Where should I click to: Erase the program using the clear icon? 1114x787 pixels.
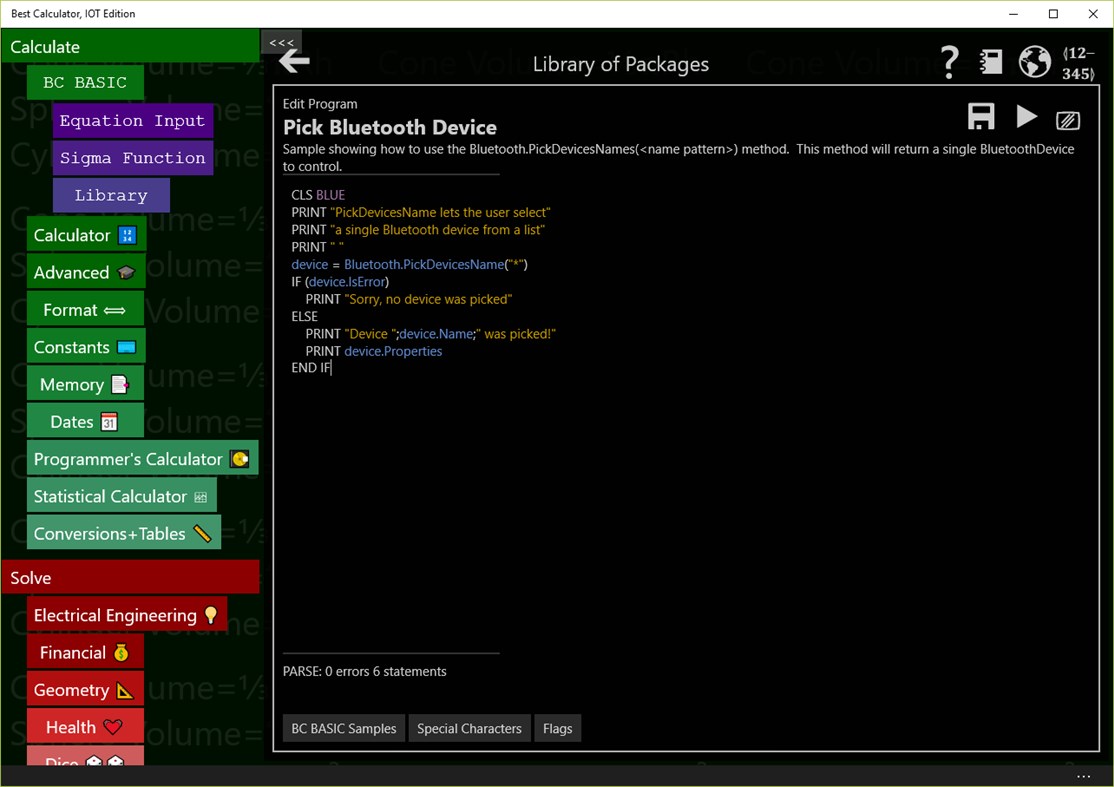[x=1068, y=120]
